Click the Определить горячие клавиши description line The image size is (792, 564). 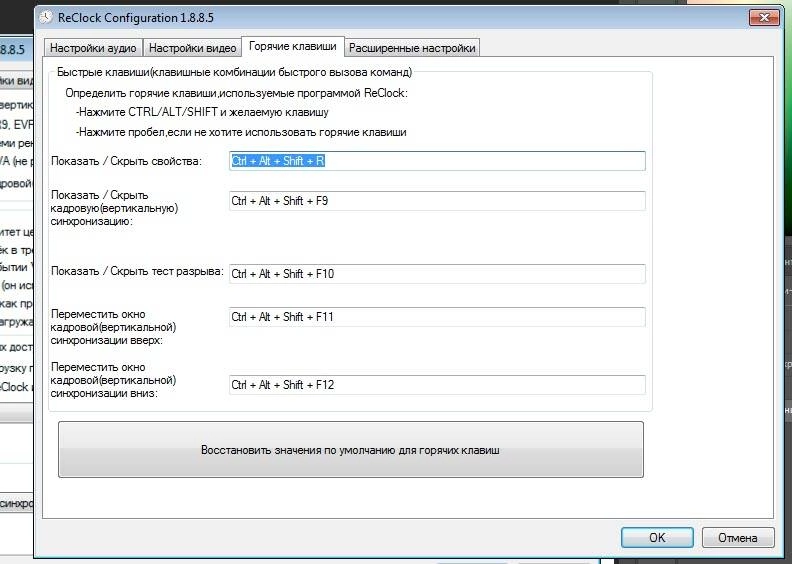click(236, 93)
